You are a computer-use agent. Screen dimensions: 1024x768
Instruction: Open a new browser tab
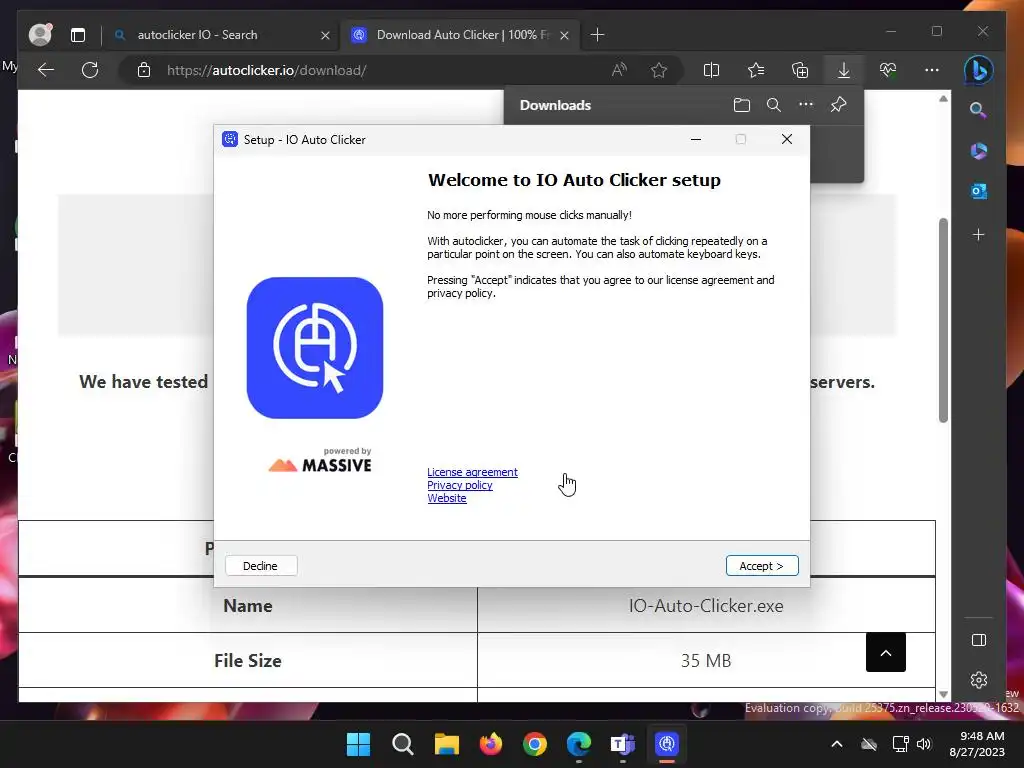(x=598, y=35)
